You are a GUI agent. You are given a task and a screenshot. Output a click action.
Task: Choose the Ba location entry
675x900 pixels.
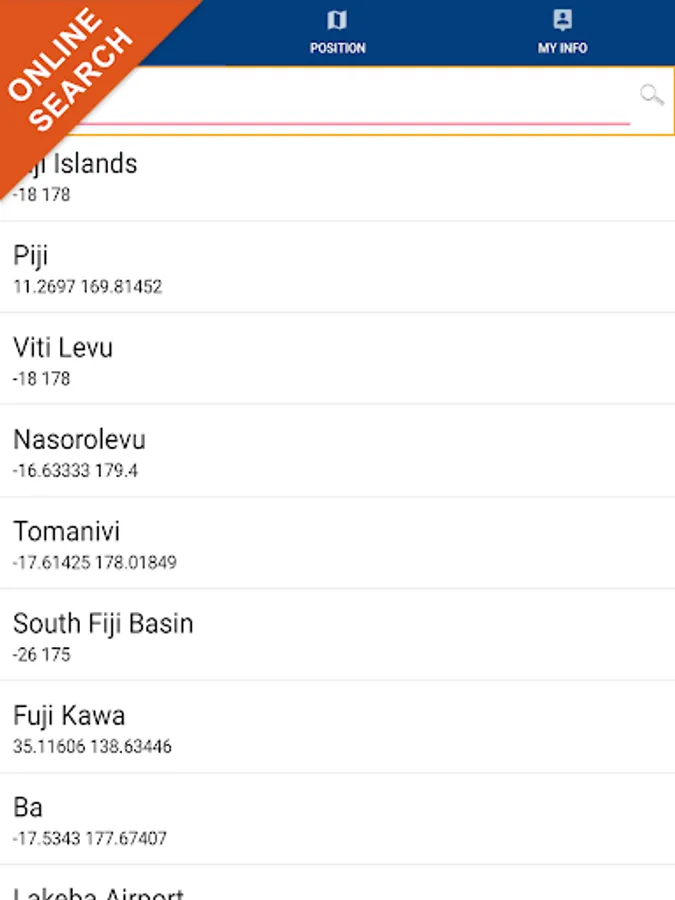coord(28,808)
